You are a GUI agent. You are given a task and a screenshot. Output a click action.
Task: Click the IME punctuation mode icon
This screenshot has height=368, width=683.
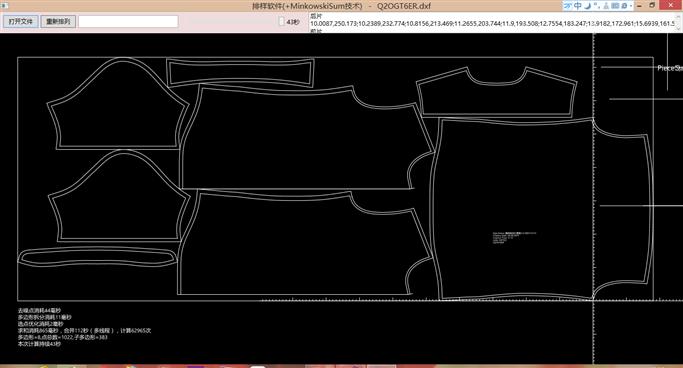coord(597,6)
